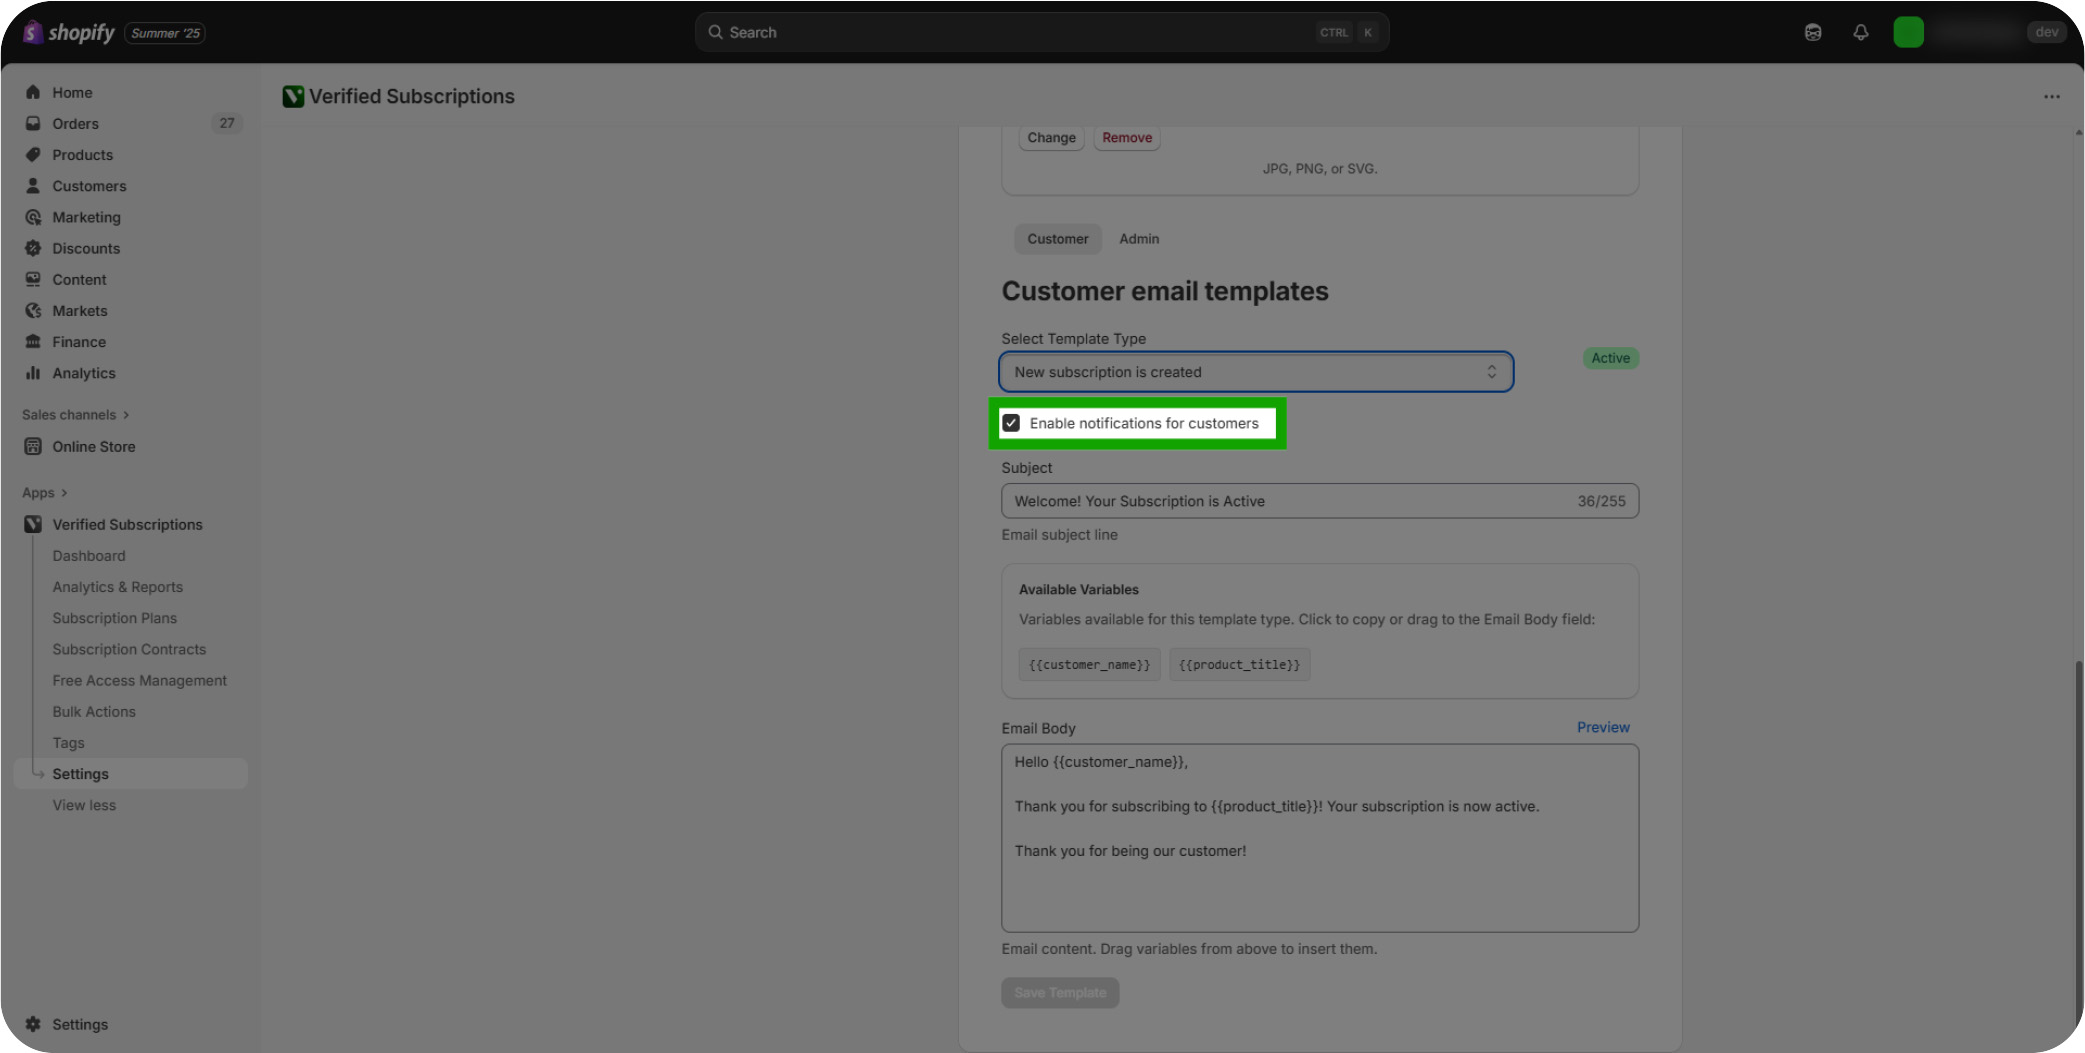The image size is (2085, 1053).
Task: Click the green store avatar
Action: (x=1908, y=32)
